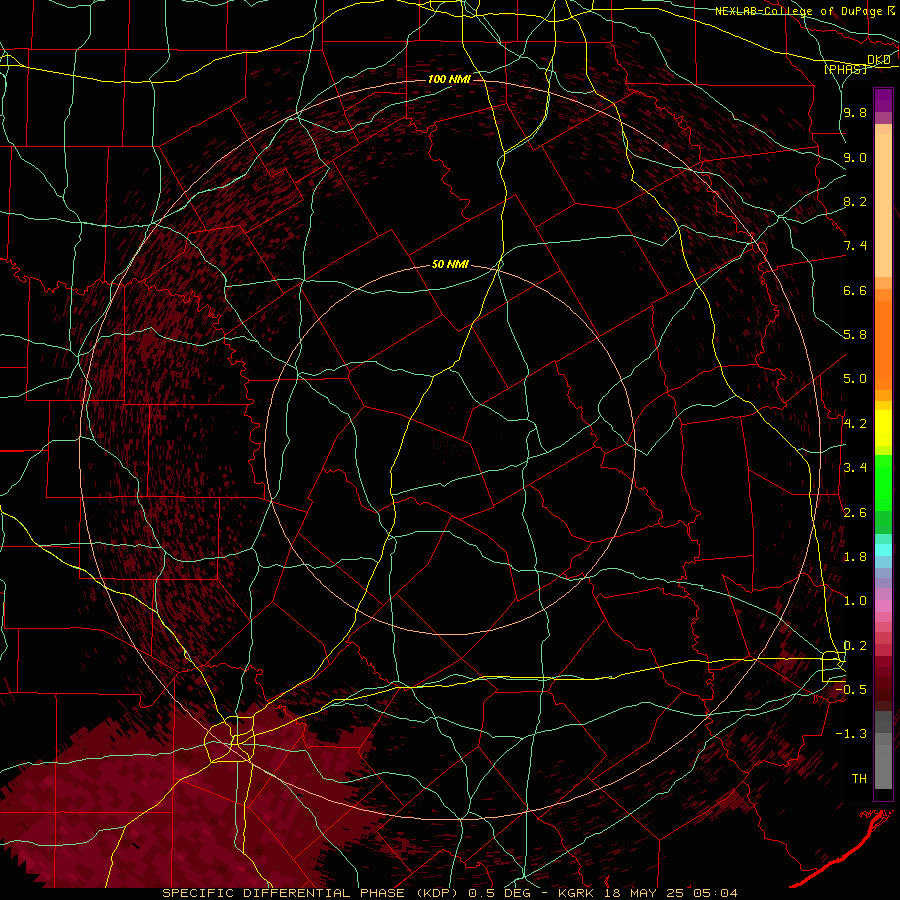Click the 0.2 scale value
The height and width of the screenshot is (900, 900).
pos(855,646)
